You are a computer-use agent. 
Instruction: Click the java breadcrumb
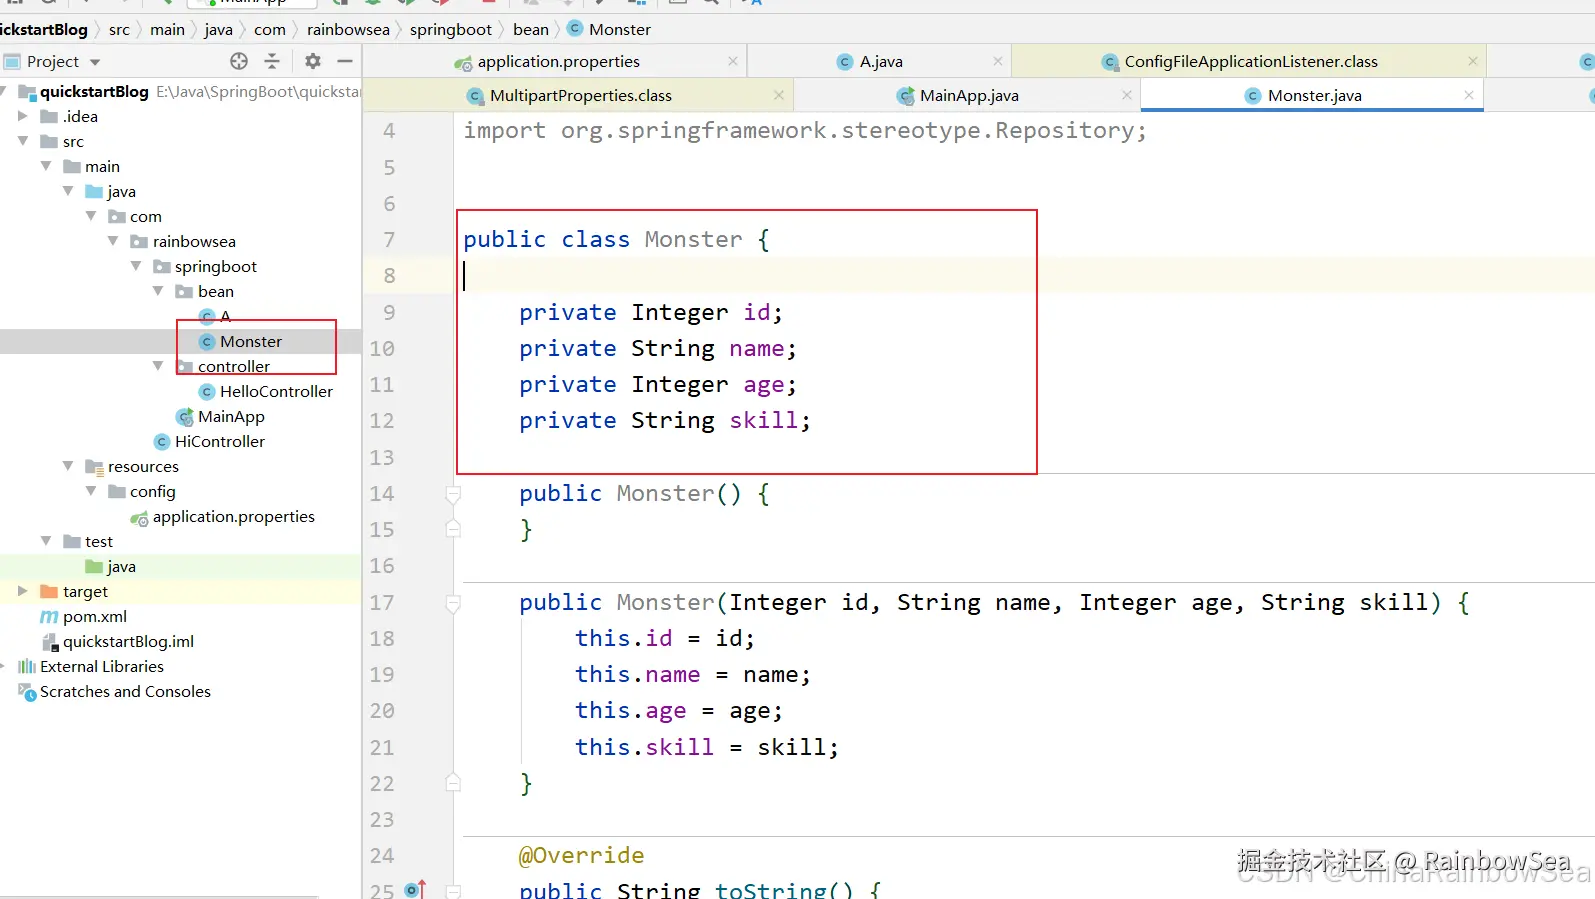218,30
